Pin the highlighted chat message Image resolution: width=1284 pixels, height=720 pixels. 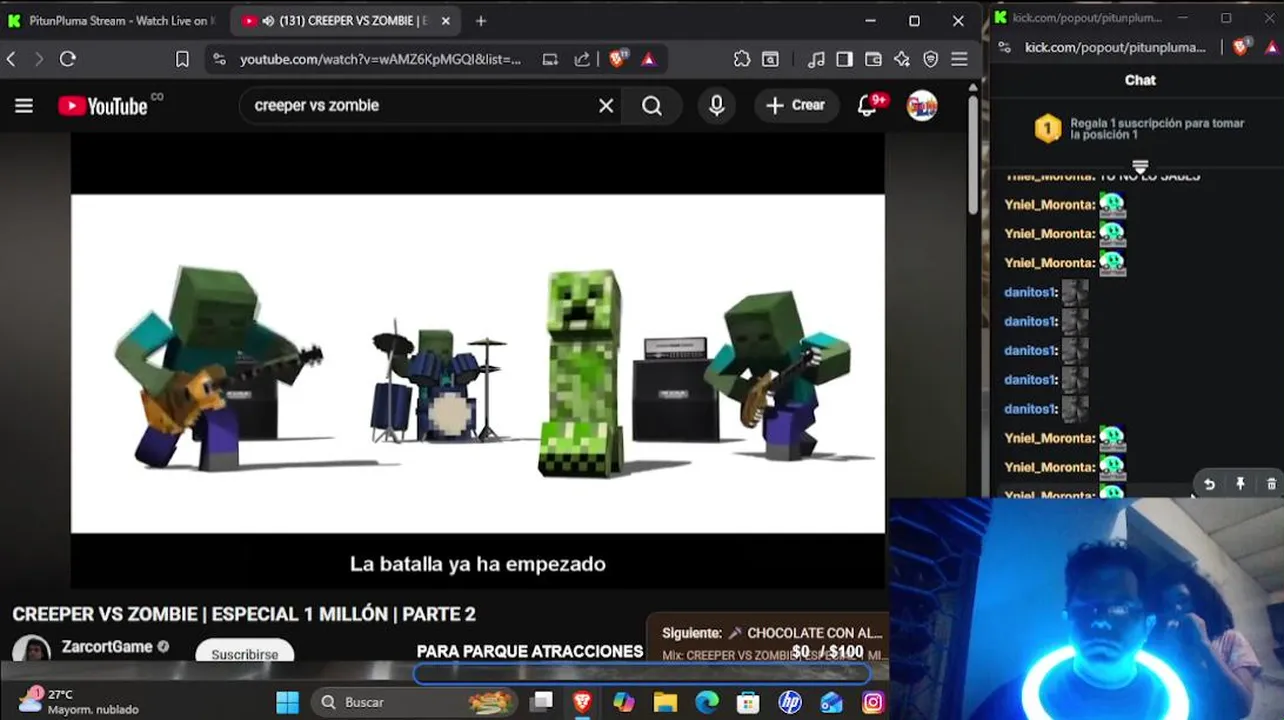click(1240, 484)
